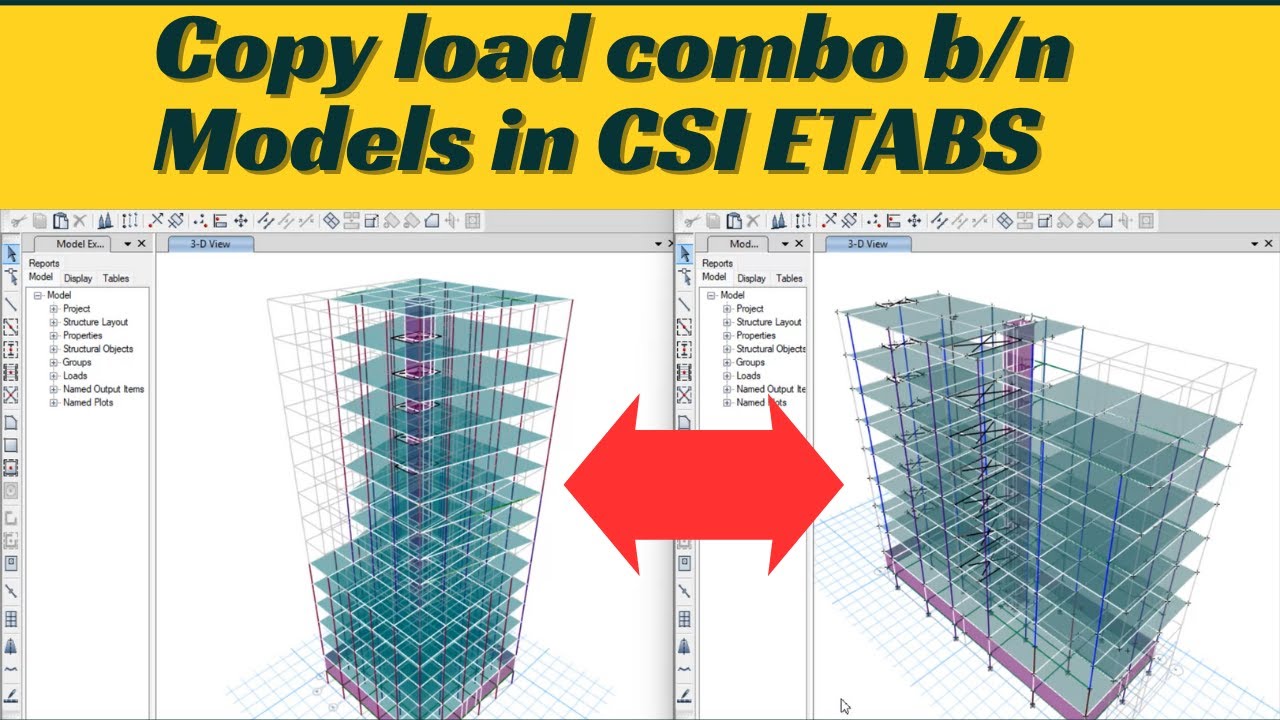Expand the Properties node in left Model Explorer
This screenshot has width=1280, height=720.
point(54,336)
